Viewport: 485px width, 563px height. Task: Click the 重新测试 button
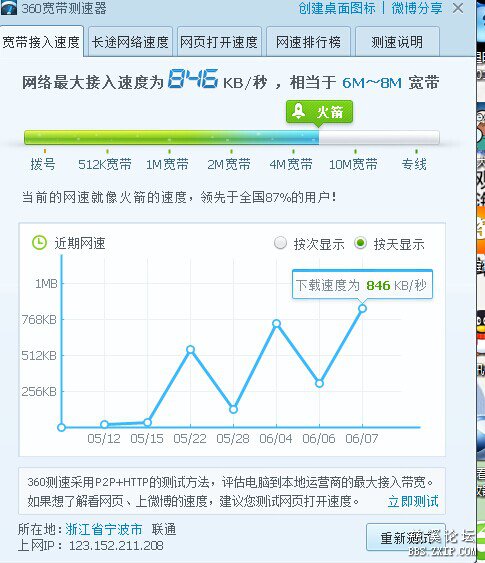tap(406, 538)
